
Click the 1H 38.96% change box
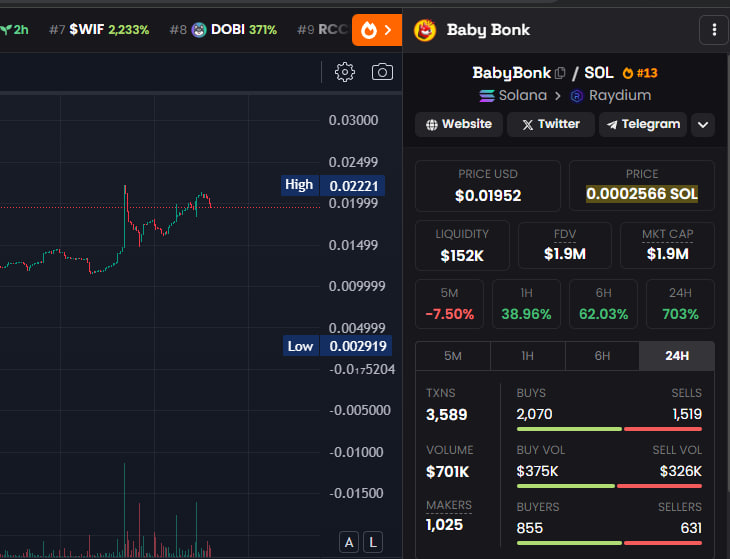(527, 304)
